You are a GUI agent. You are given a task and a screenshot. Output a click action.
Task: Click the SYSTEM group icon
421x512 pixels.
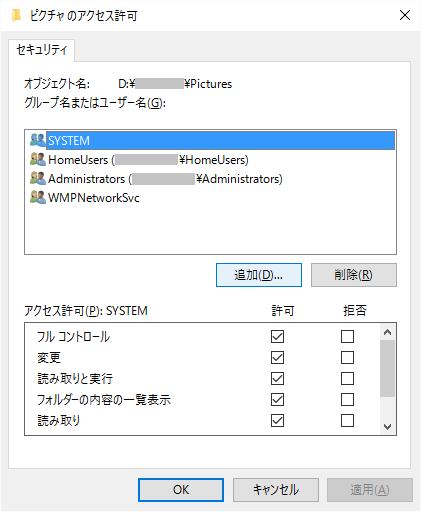pos(38,140)
